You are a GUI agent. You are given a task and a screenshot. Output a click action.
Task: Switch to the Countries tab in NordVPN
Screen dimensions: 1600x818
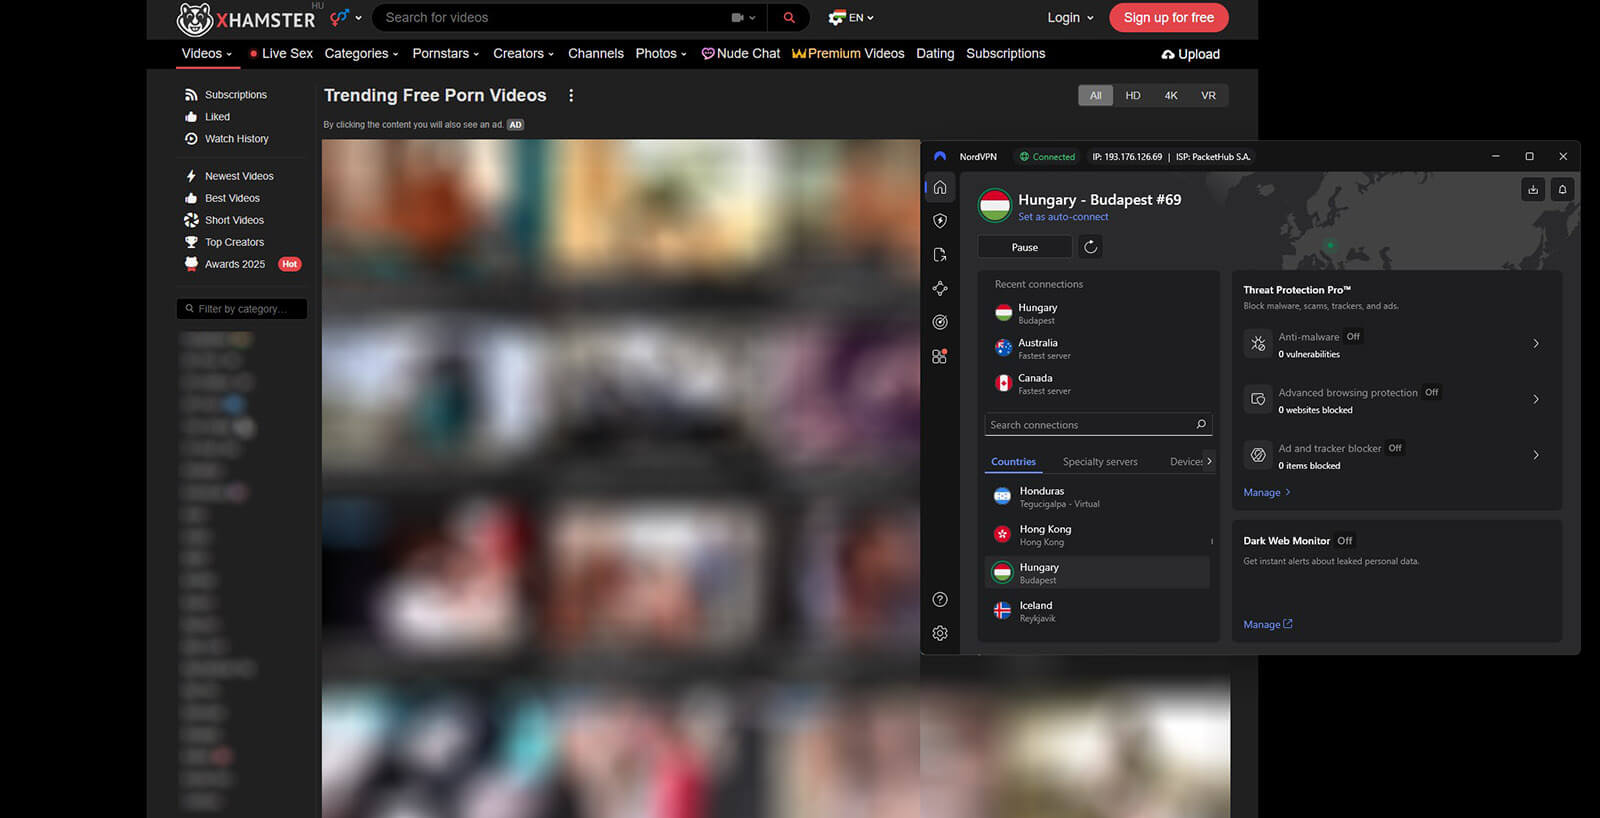point(1013,462)
